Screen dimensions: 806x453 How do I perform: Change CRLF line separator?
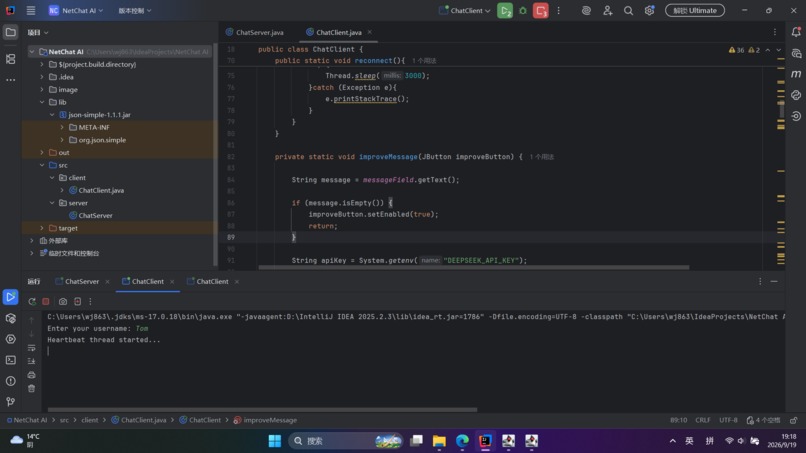pos(703,420)
